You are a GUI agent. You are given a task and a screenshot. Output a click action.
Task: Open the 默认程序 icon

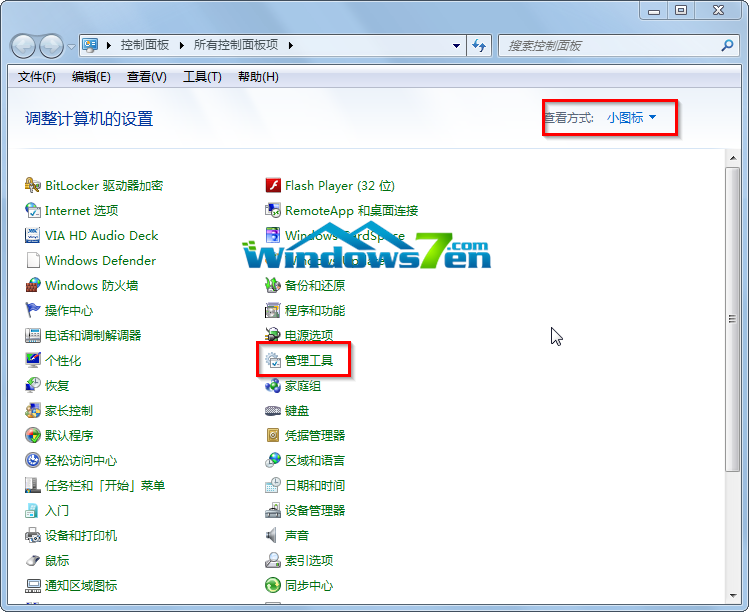32,435
